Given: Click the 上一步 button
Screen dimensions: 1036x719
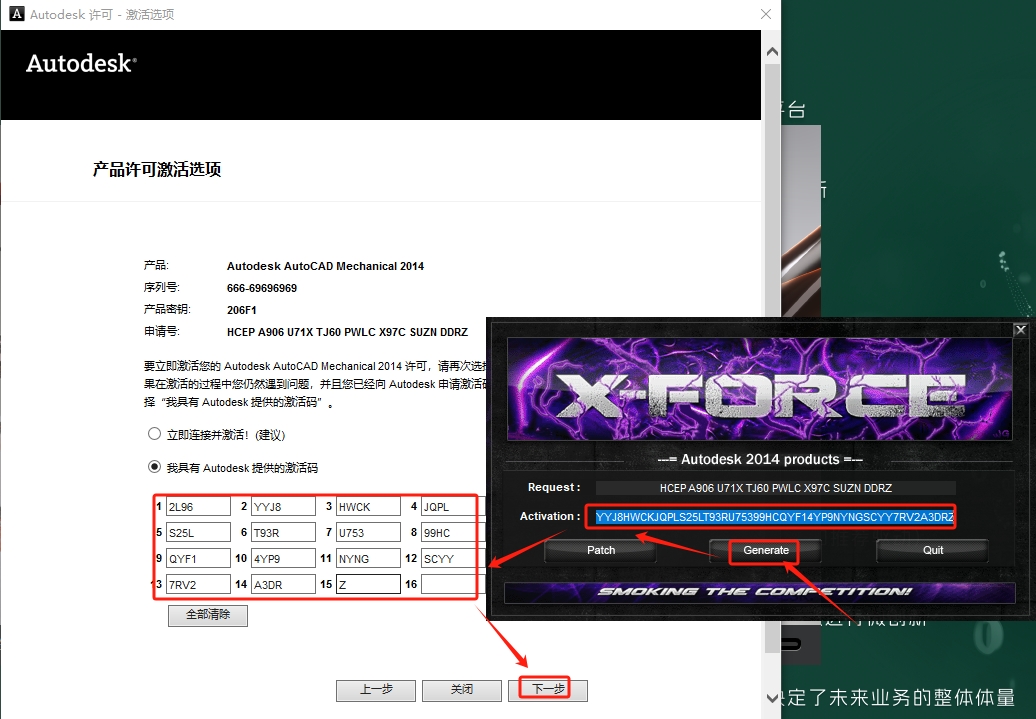Looking at the screenshot, I should (376, 689).
